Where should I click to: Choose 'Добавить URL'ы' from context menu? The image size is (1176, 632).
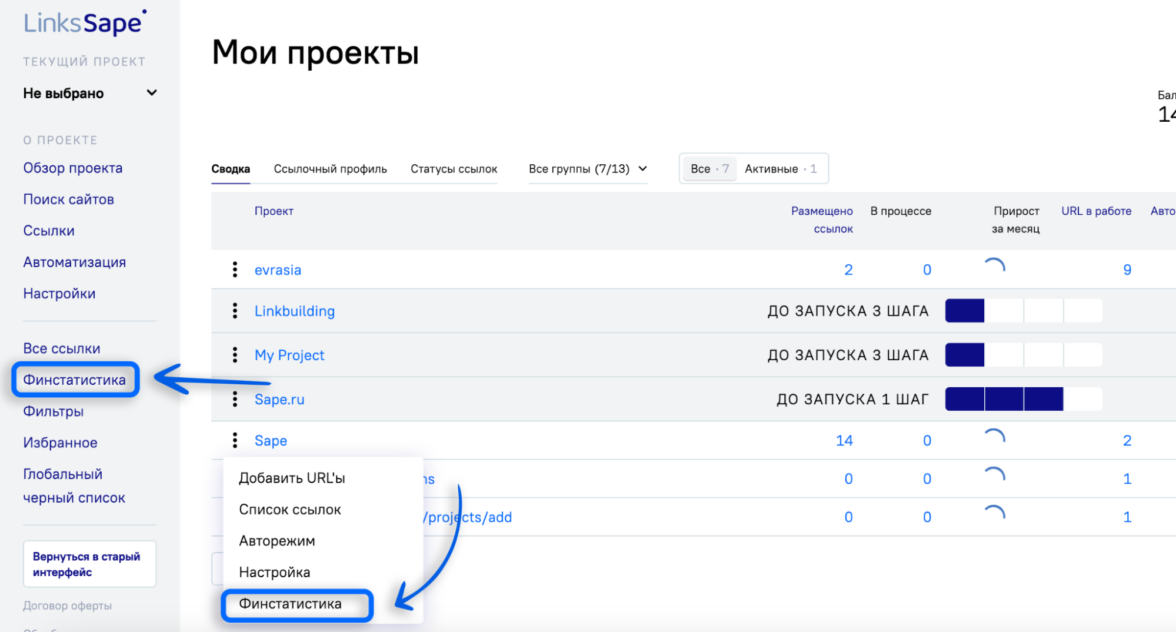(x=291, y=478)
